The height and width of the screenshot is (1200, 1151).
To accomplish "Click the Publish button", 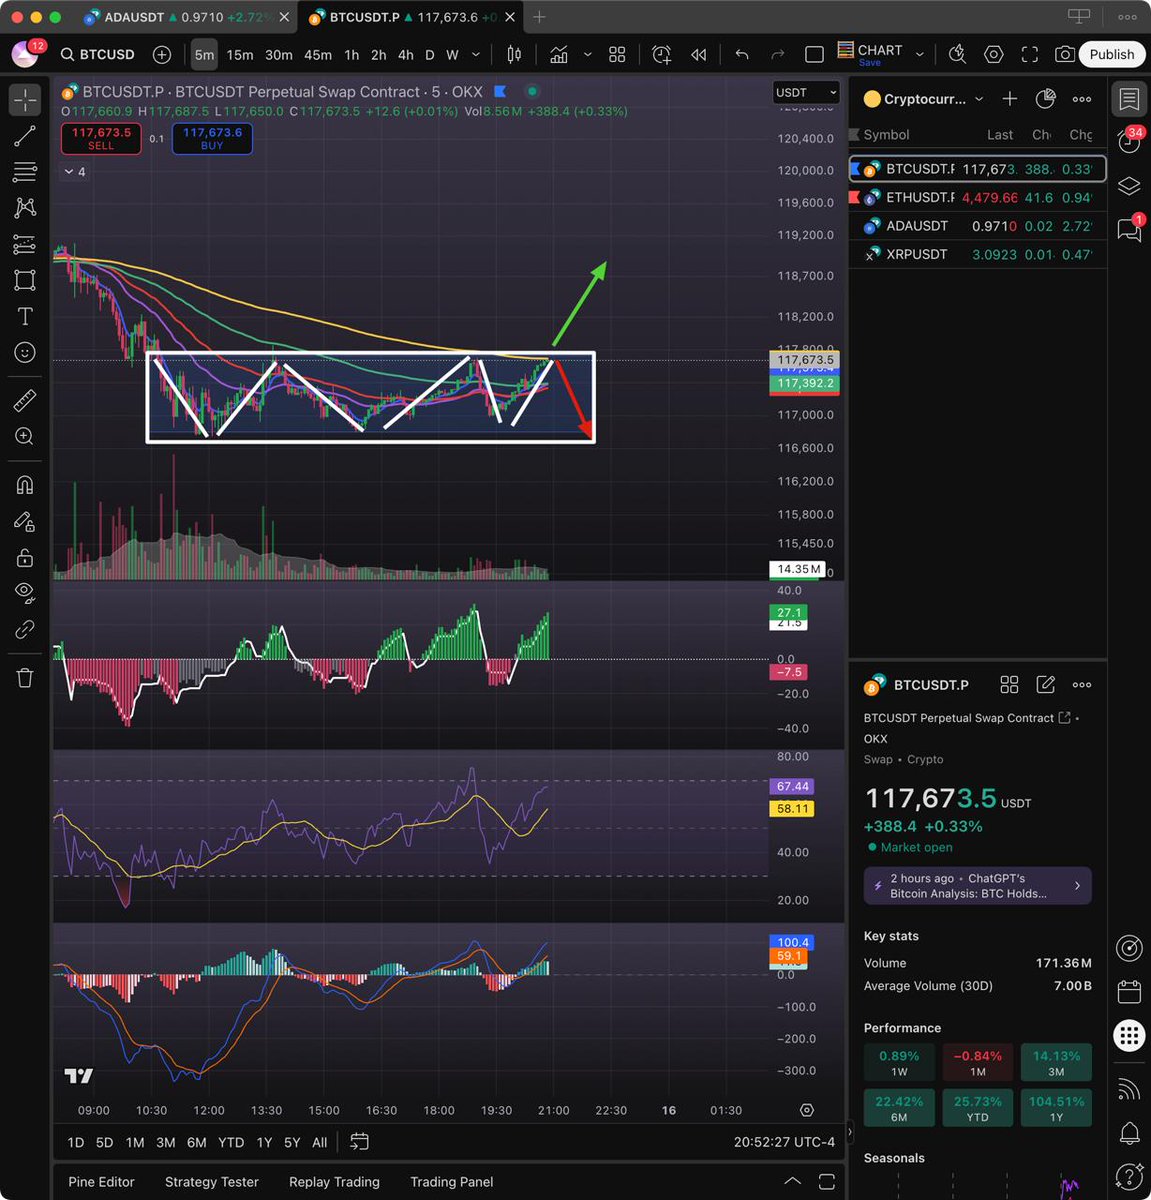I will [x=1112, y=55].
